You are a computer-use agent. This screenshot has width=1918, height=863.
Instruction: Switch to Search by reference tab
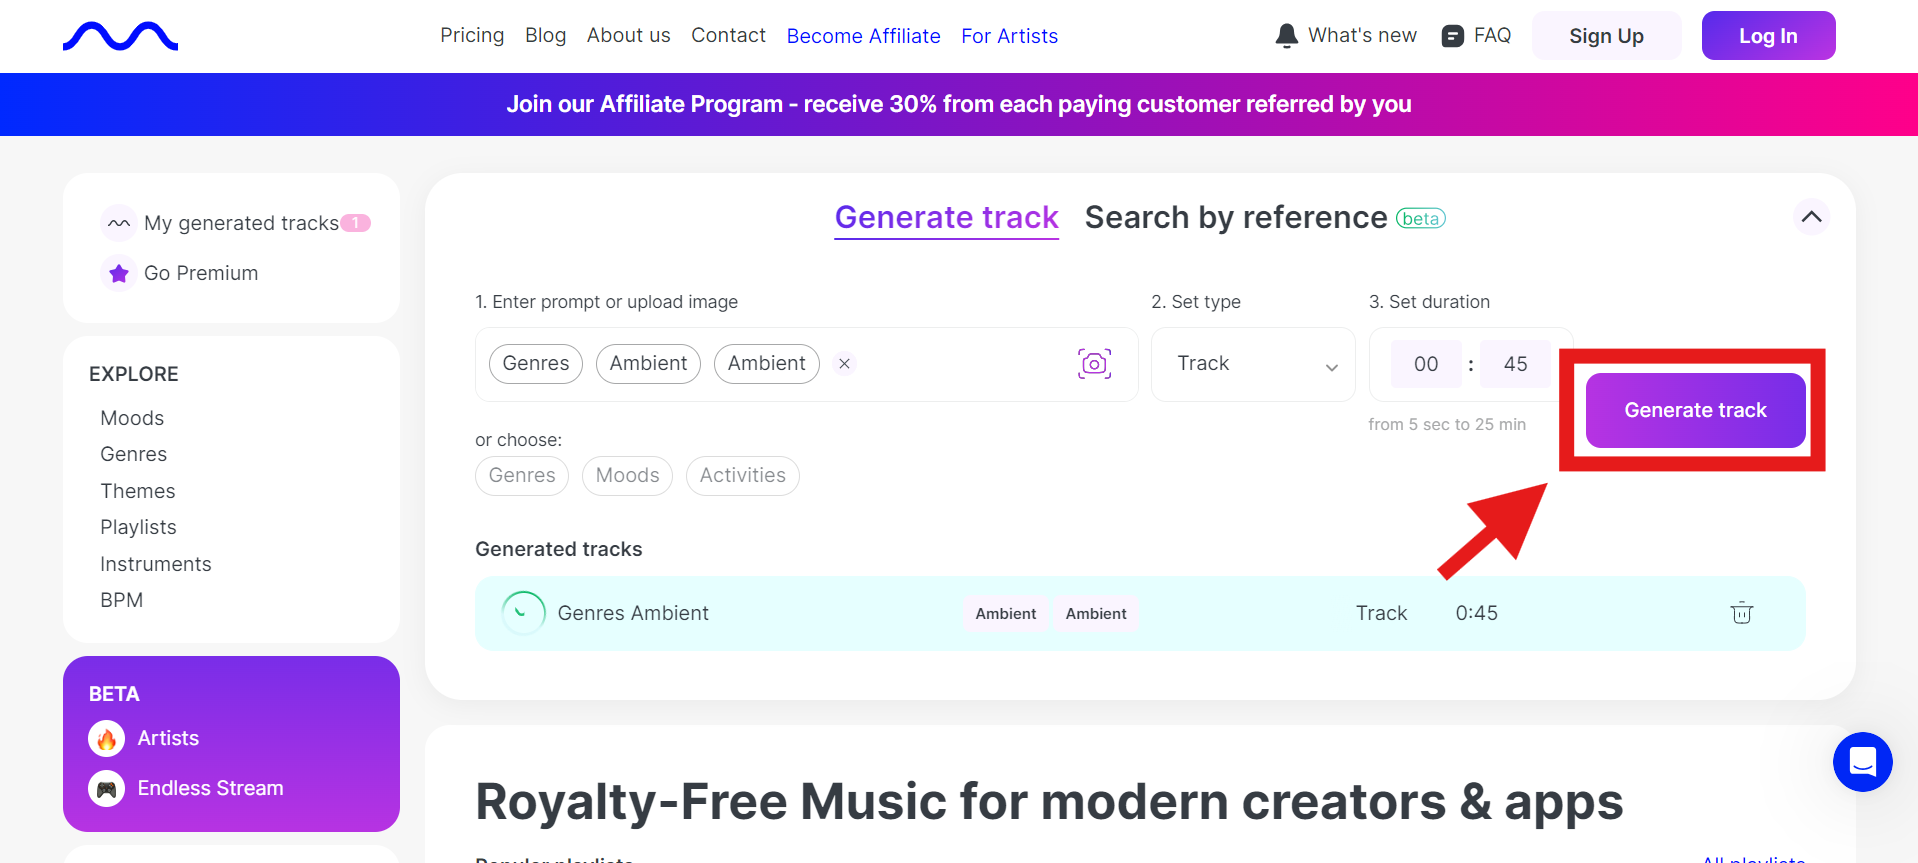point(1235,218)
